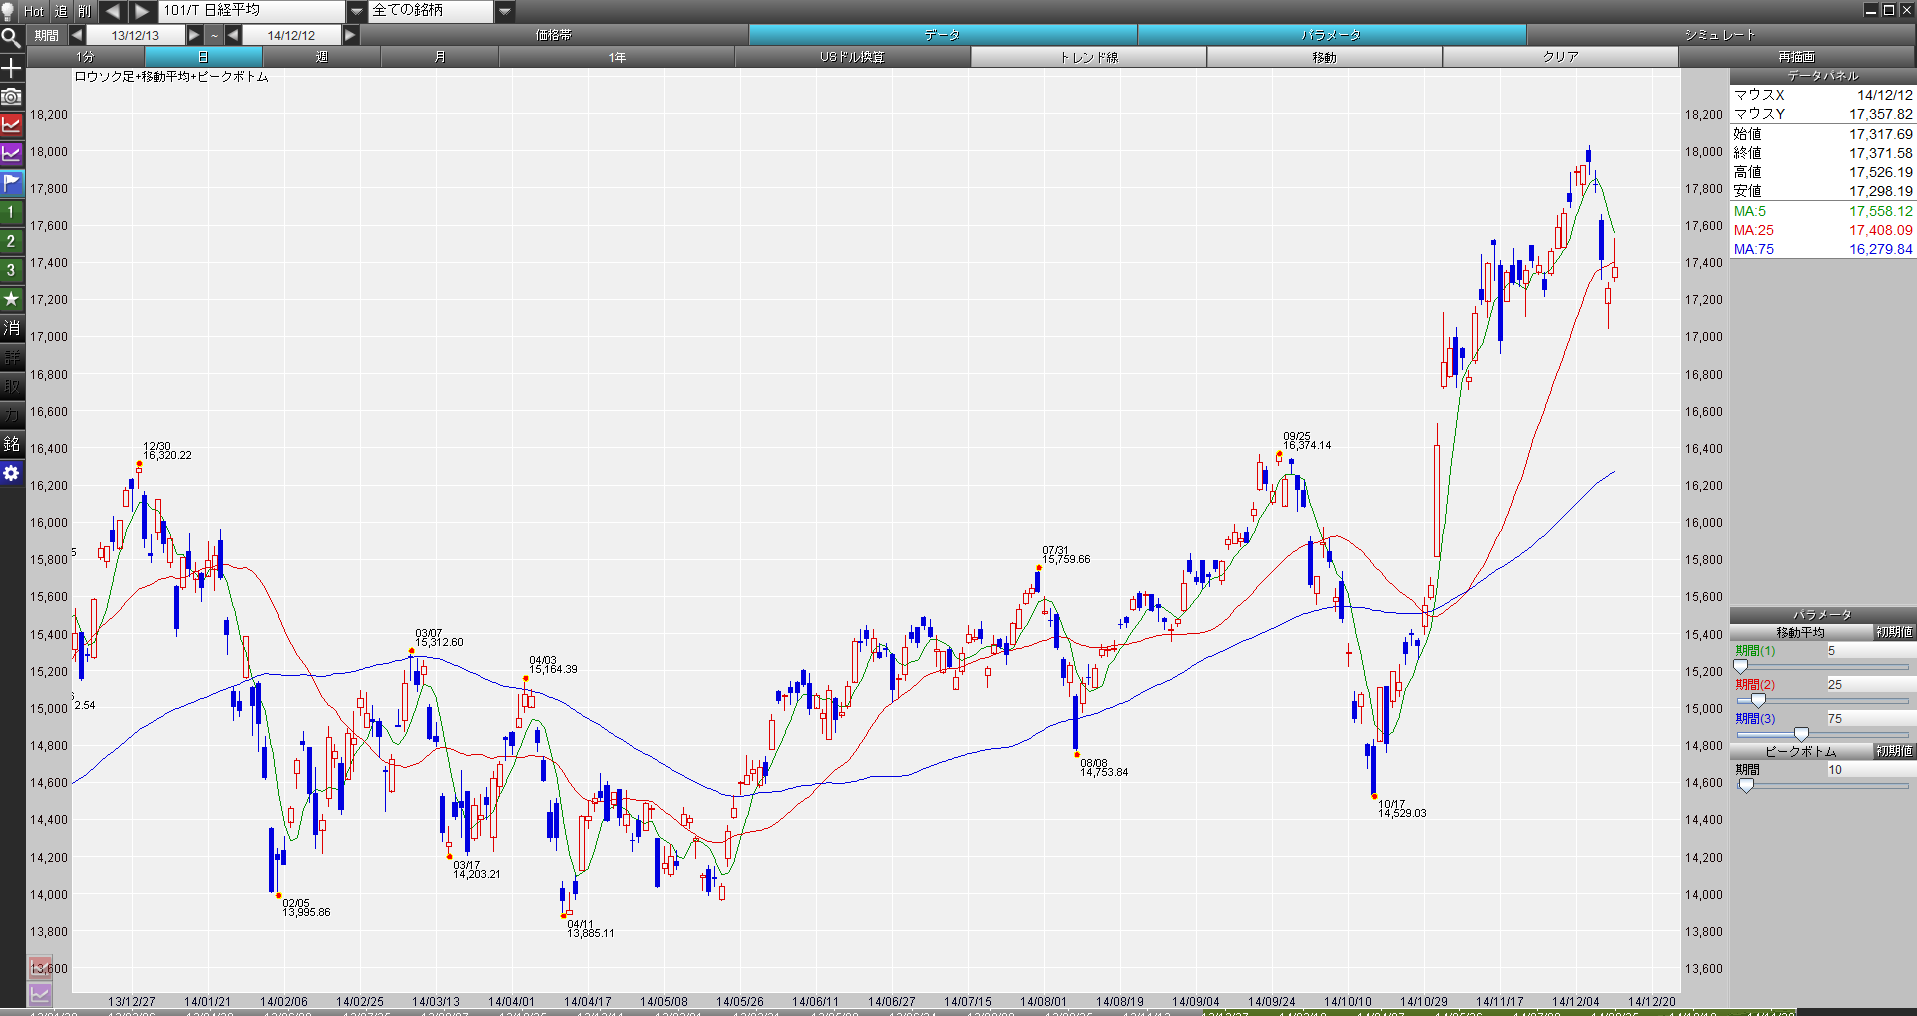Open the 101/T 日経平均 symbol dropdown
Screen dimensions: 1917x1016
357,11
